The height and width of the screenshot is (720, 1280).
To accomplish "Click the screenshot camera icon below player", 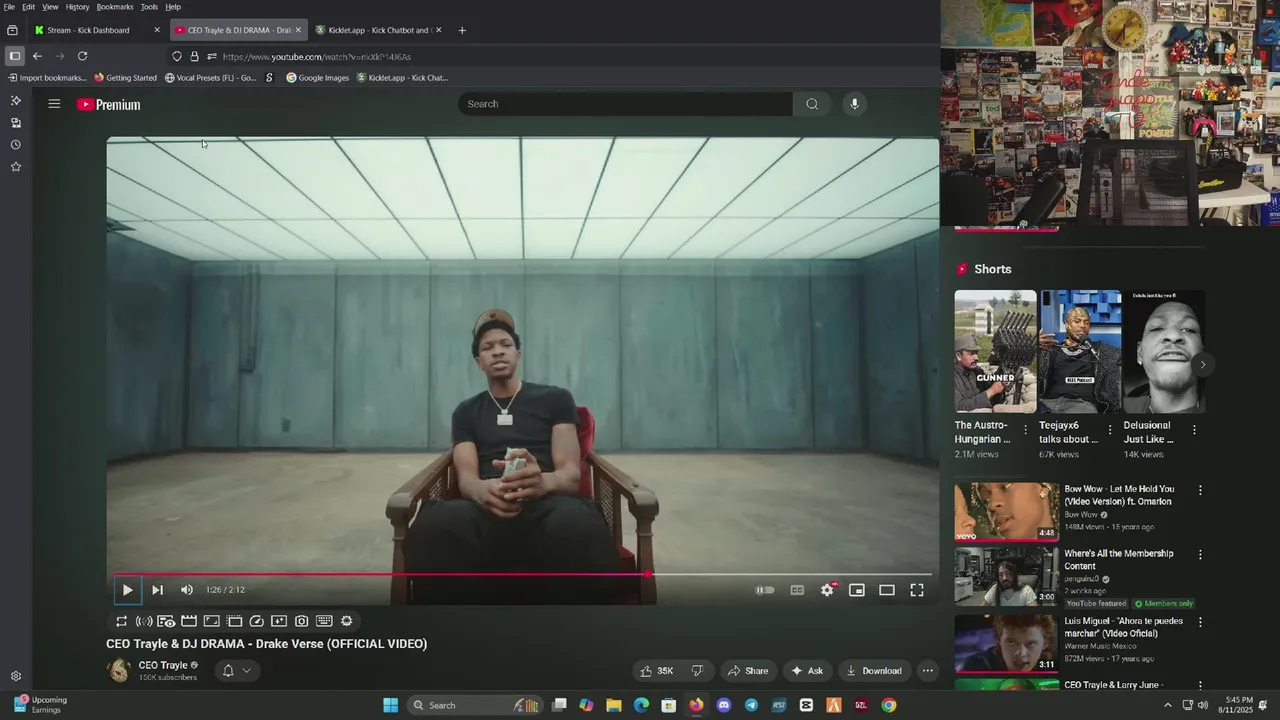I will pos(301,621).
